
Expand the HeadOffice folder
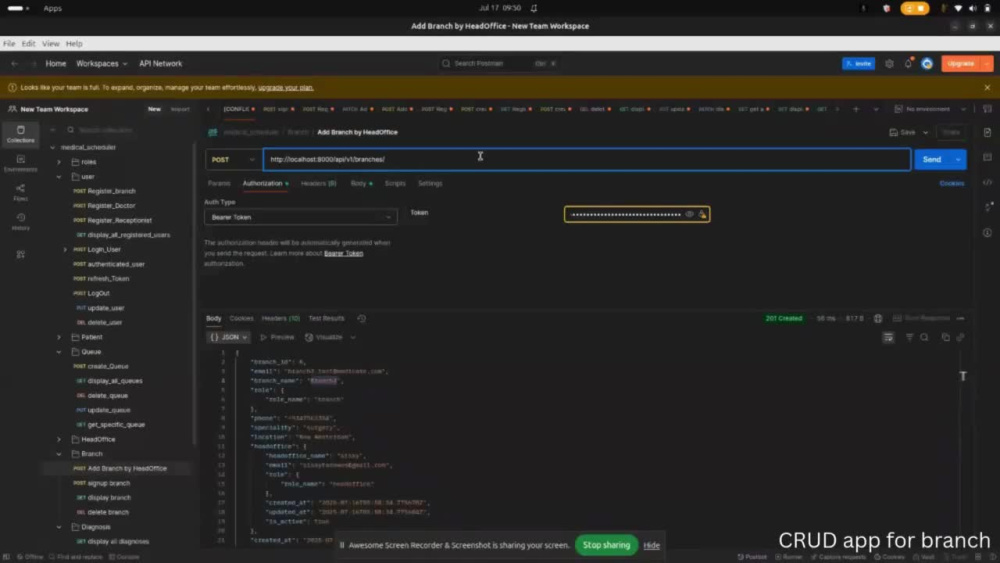point(59,439)
